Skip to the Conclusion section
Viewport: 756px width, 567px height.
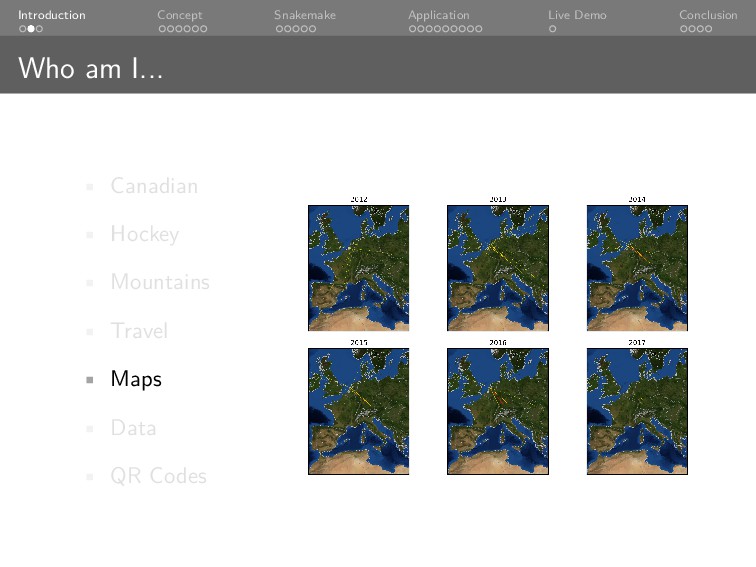(x=708, y=15)
